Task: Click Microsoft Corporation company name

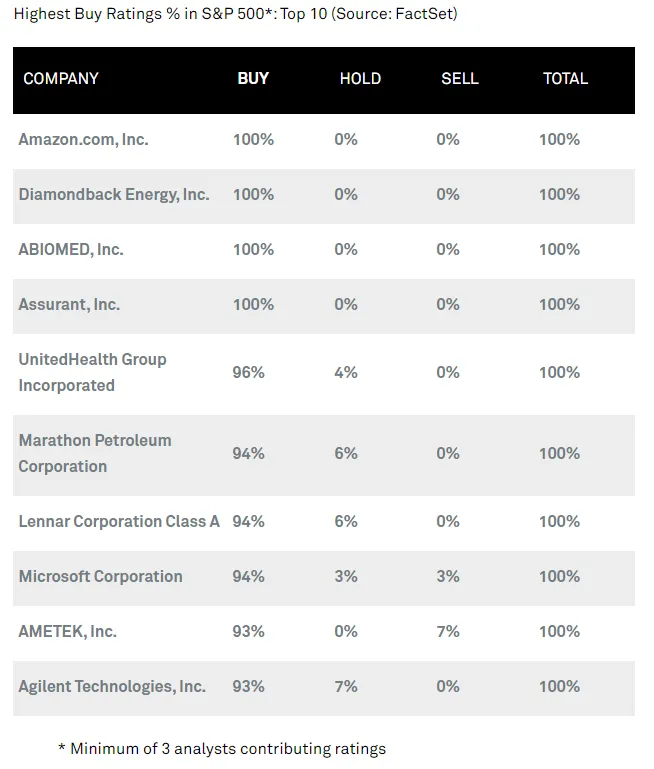Action: pos(100,576)
